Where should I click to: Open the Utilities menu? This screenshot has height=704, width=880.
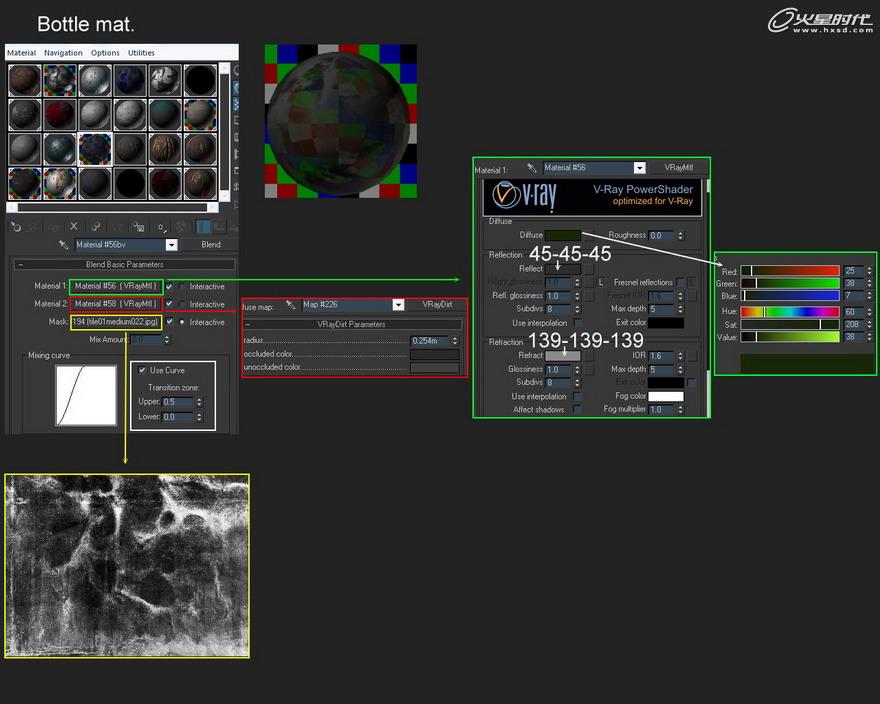pyautogui.click(x=141, y=52)
